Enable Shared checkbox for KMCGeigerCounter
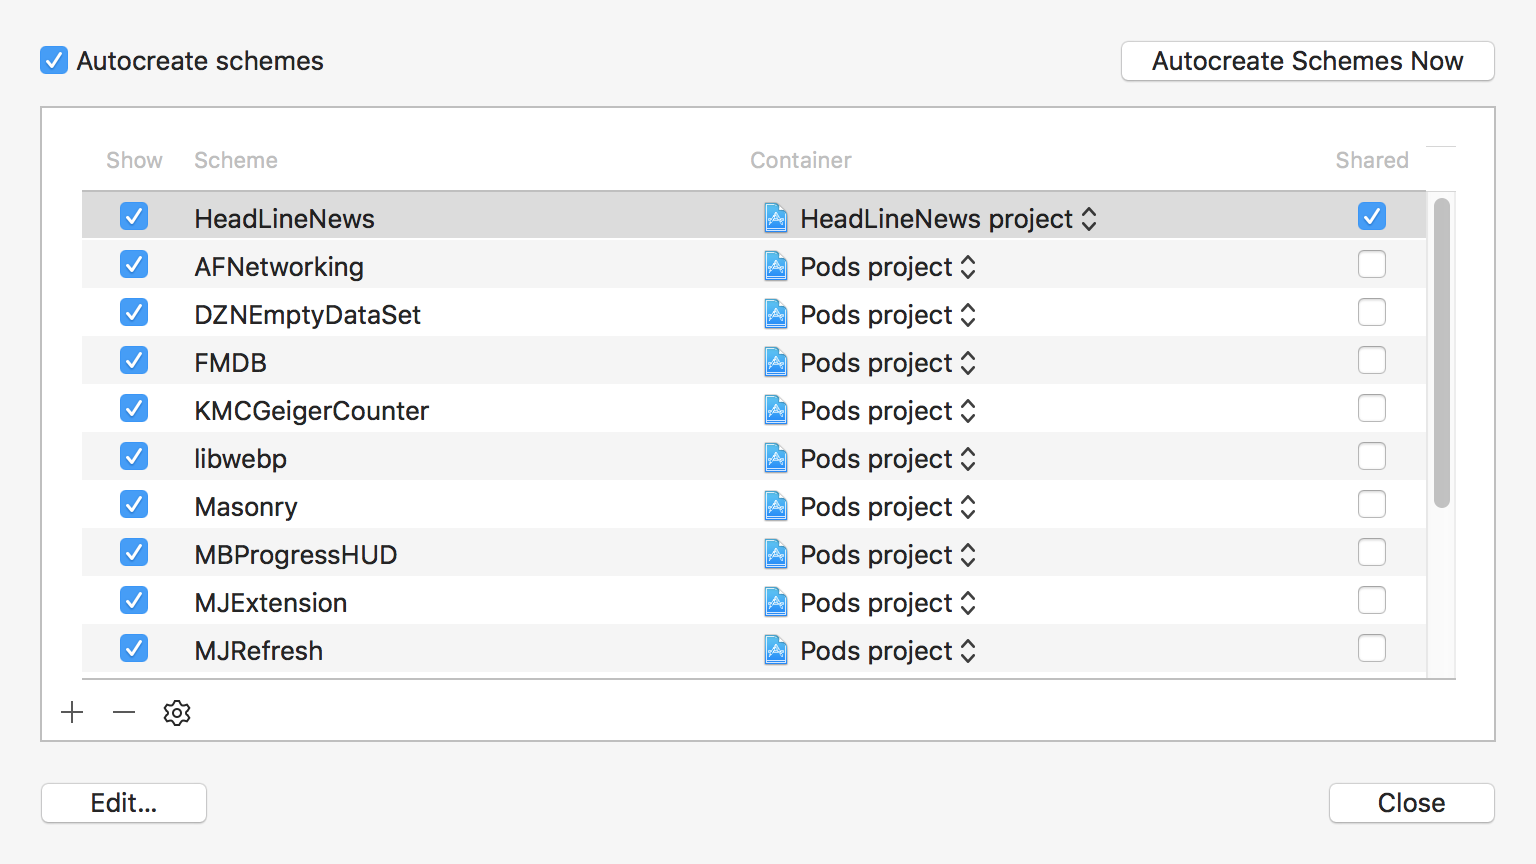1536x864 pixels. (1372, 409)
